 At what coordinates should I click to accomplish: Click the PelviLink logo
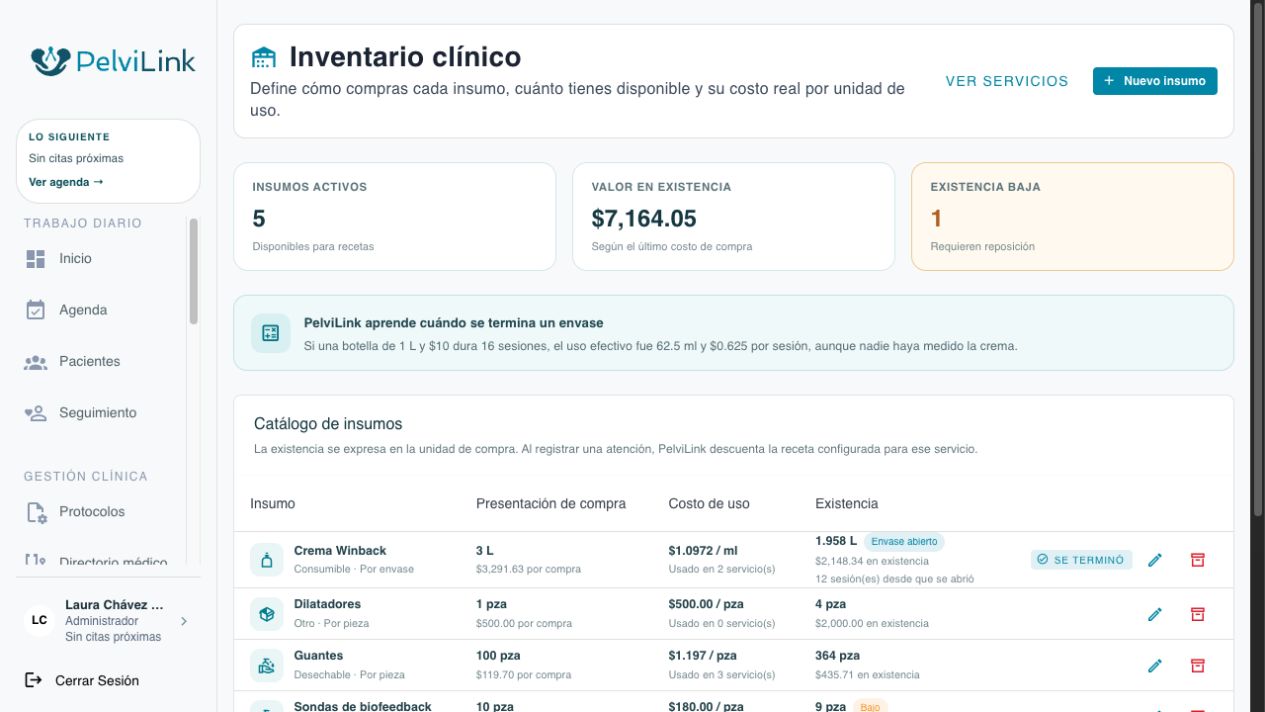pos(113,61)
